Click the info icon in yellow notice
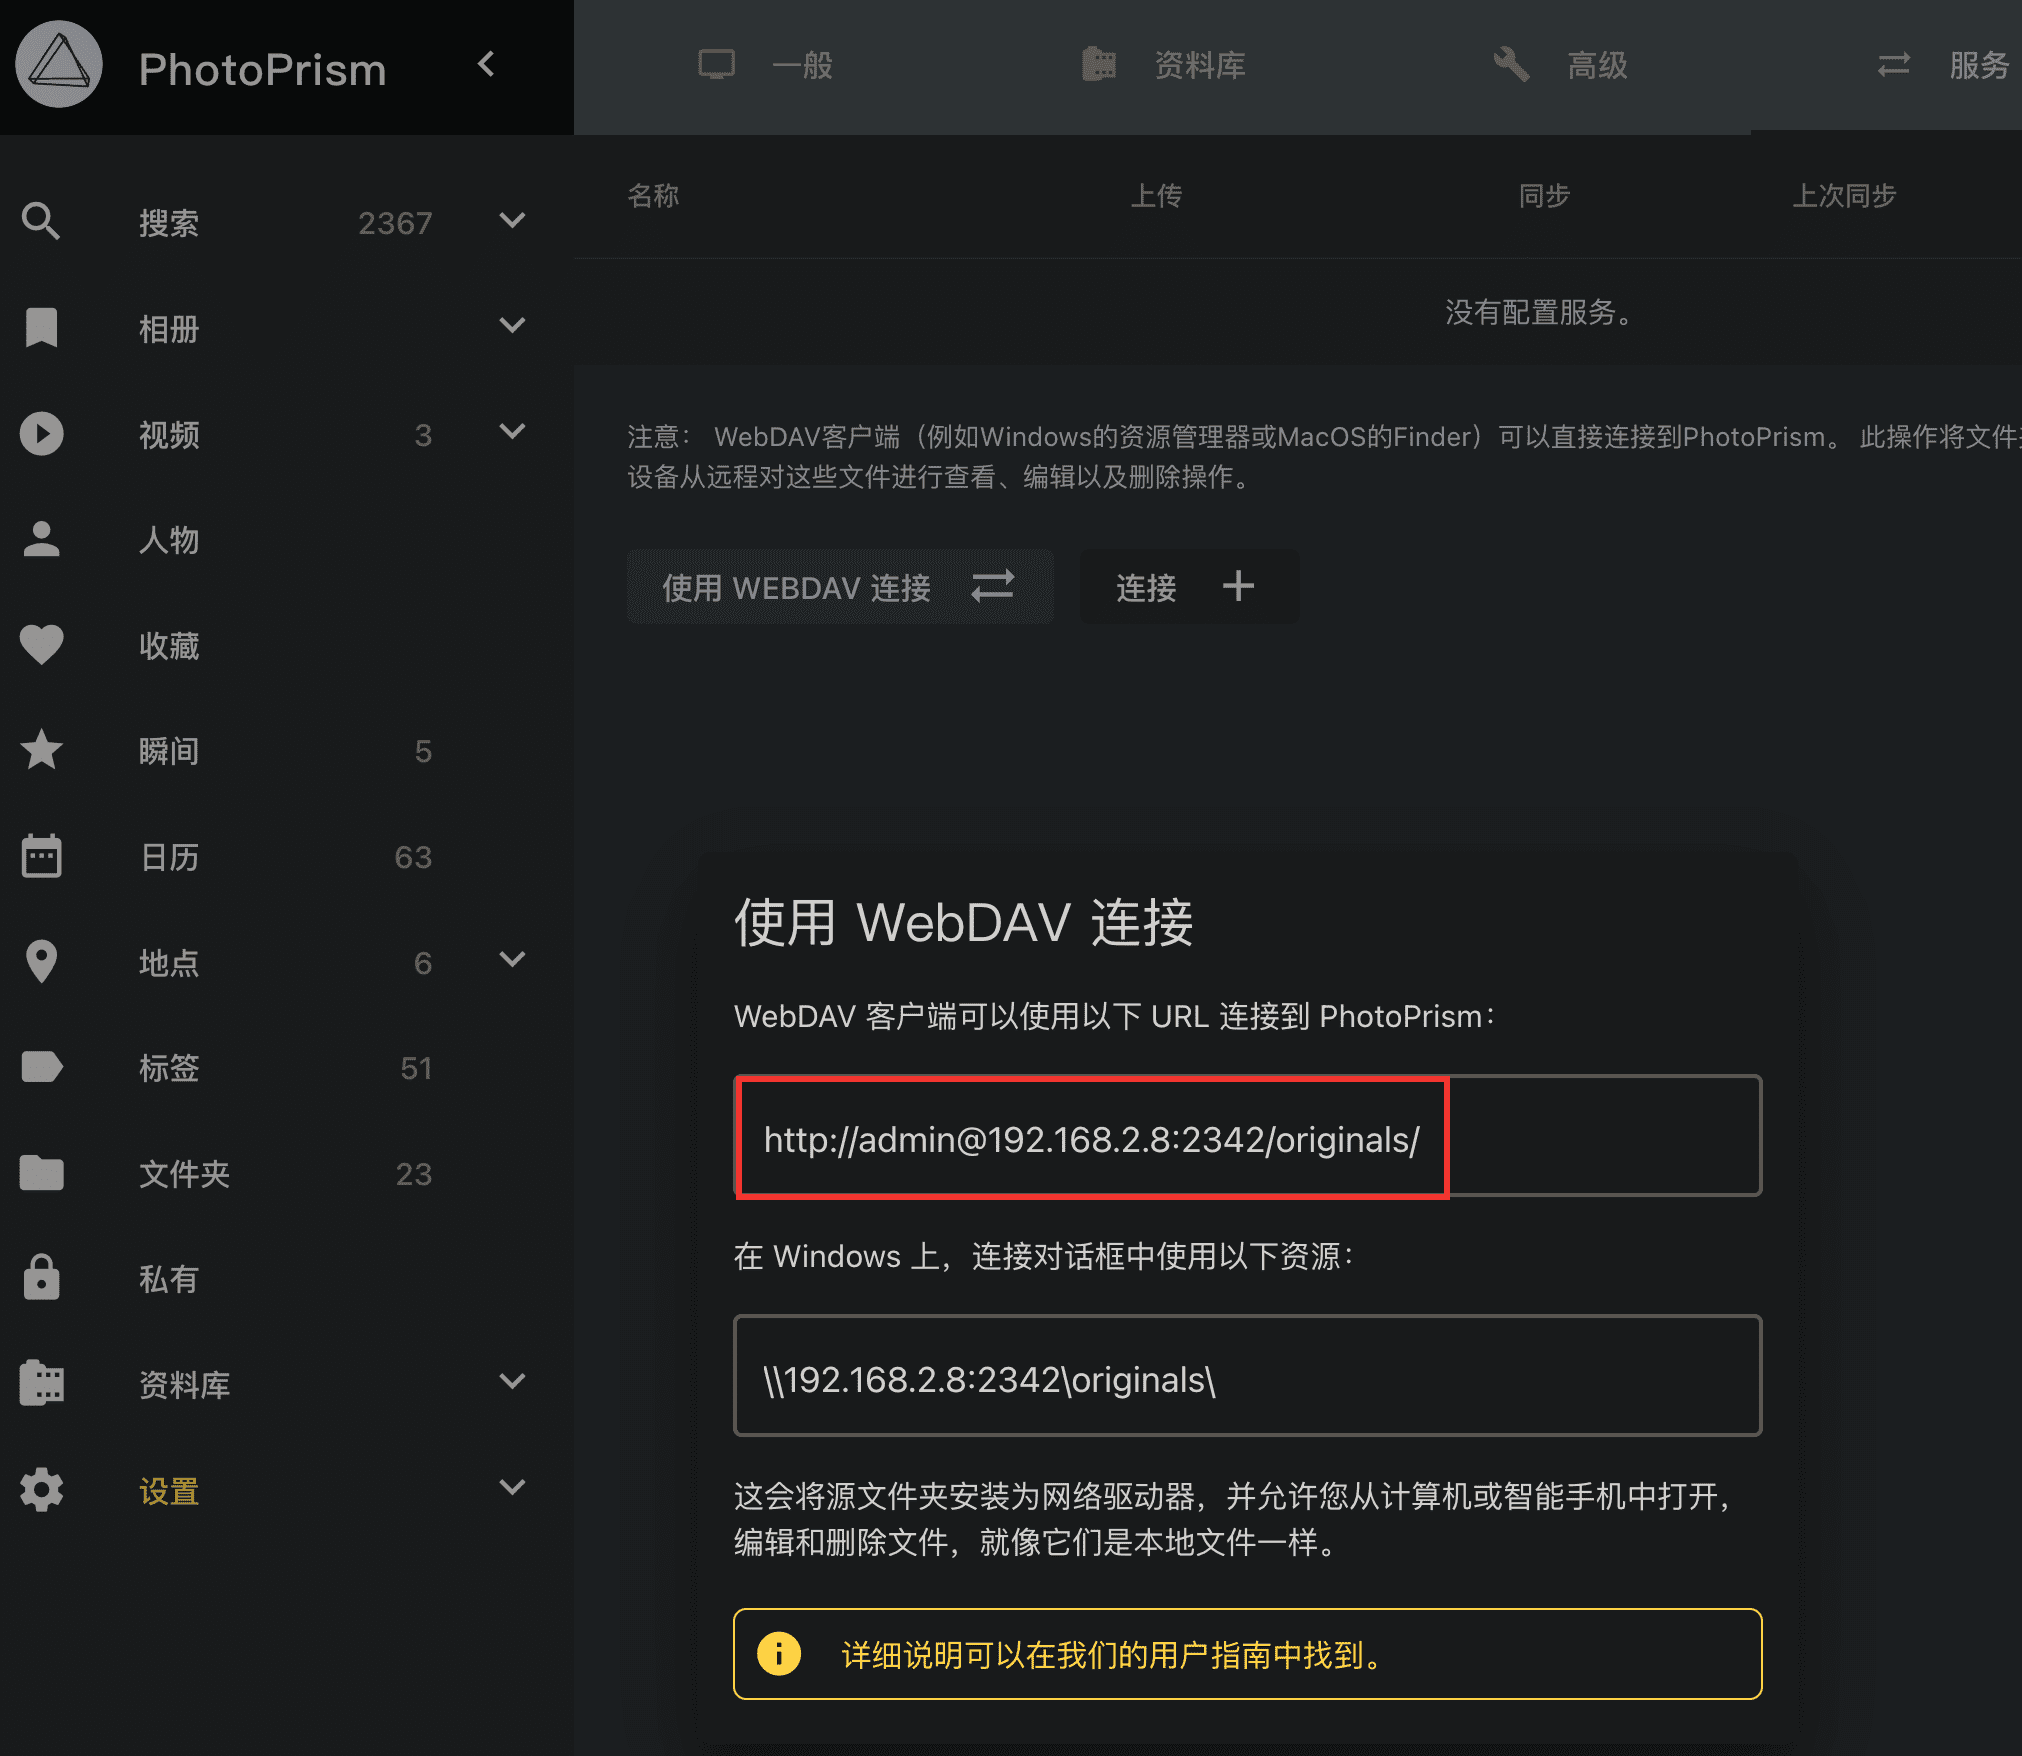Image resolution: width=2022 pixels, height=1756 pixels. (x=779, y=1653)
